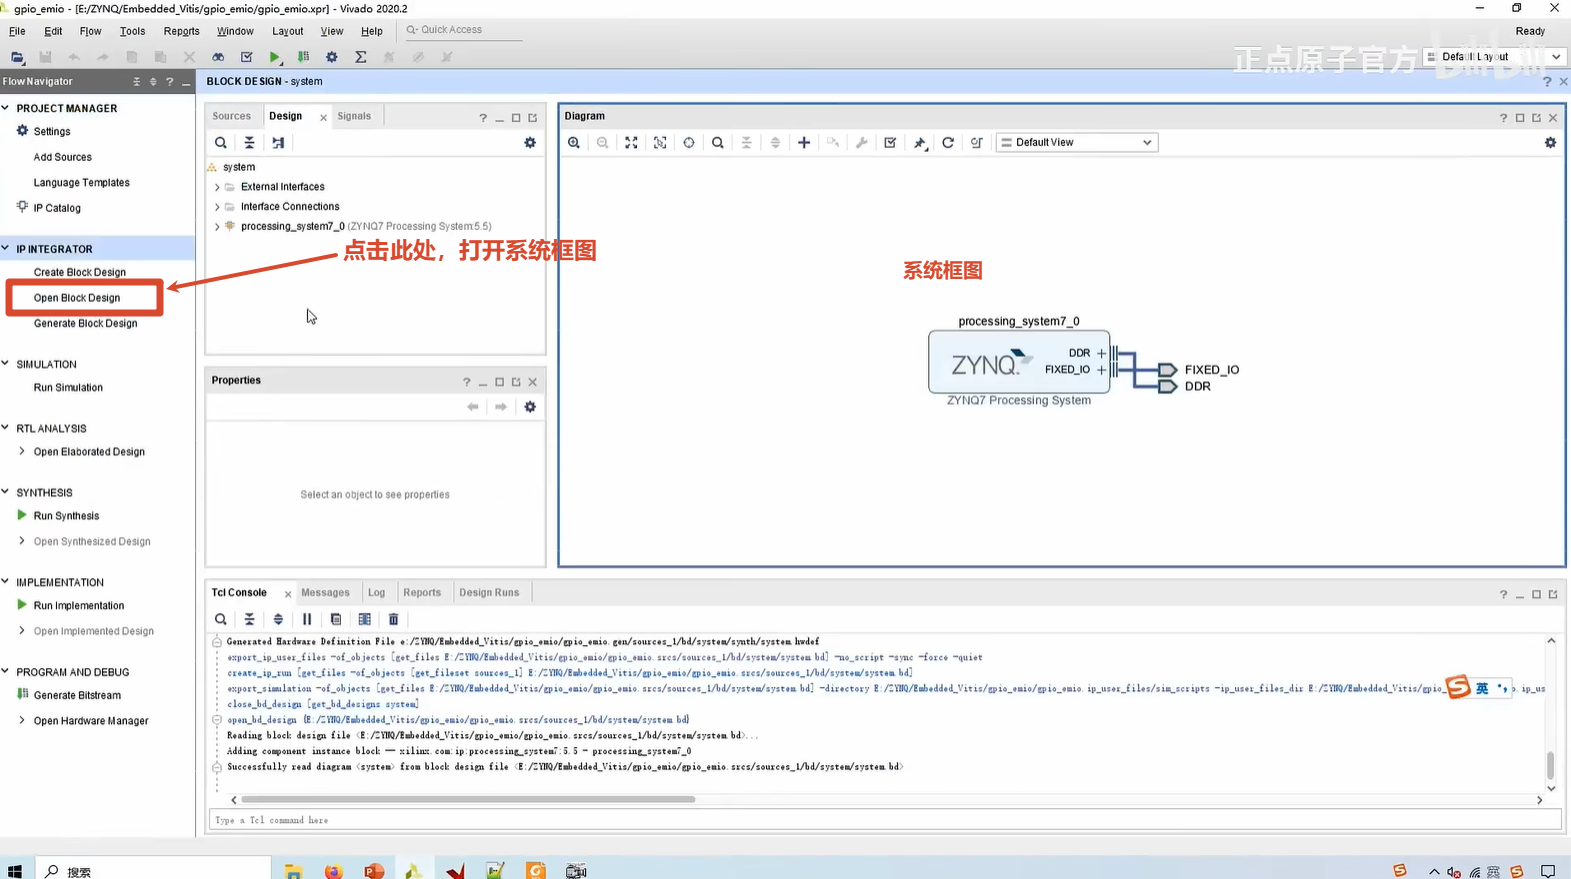
Task: Click Generate Block Design
Action: pos(86,324)
